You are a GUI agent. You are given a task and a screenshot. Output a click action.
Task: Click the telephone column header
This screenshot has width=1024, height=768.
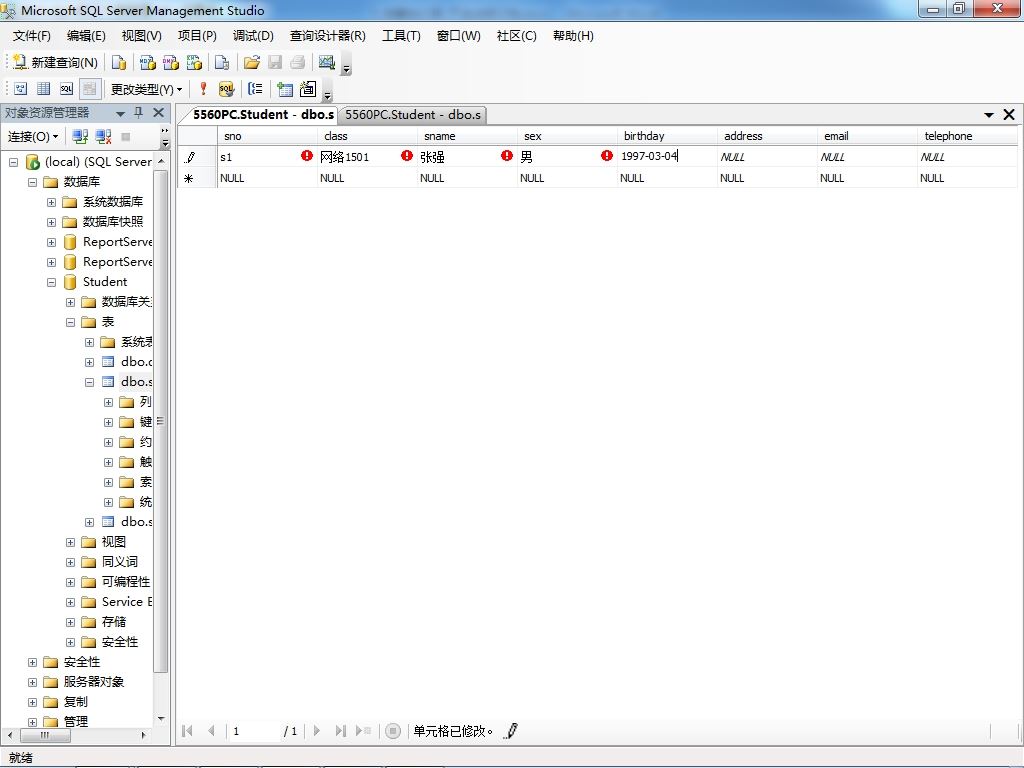[968, 136]
